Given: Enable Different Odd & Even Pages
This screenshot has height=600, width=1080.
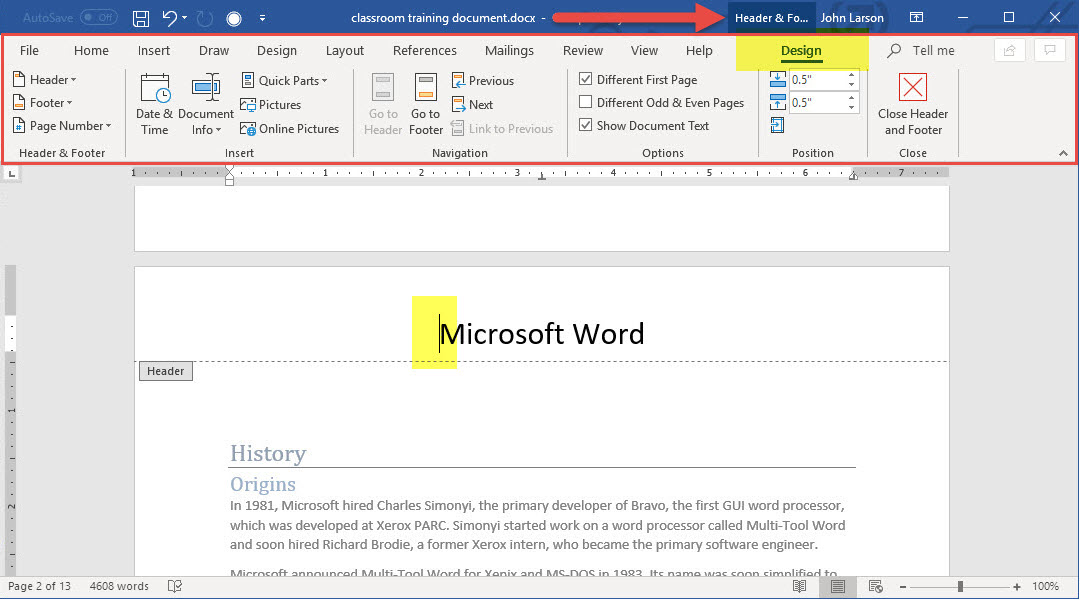Looking at the screenshot, I should click(586, 103).
